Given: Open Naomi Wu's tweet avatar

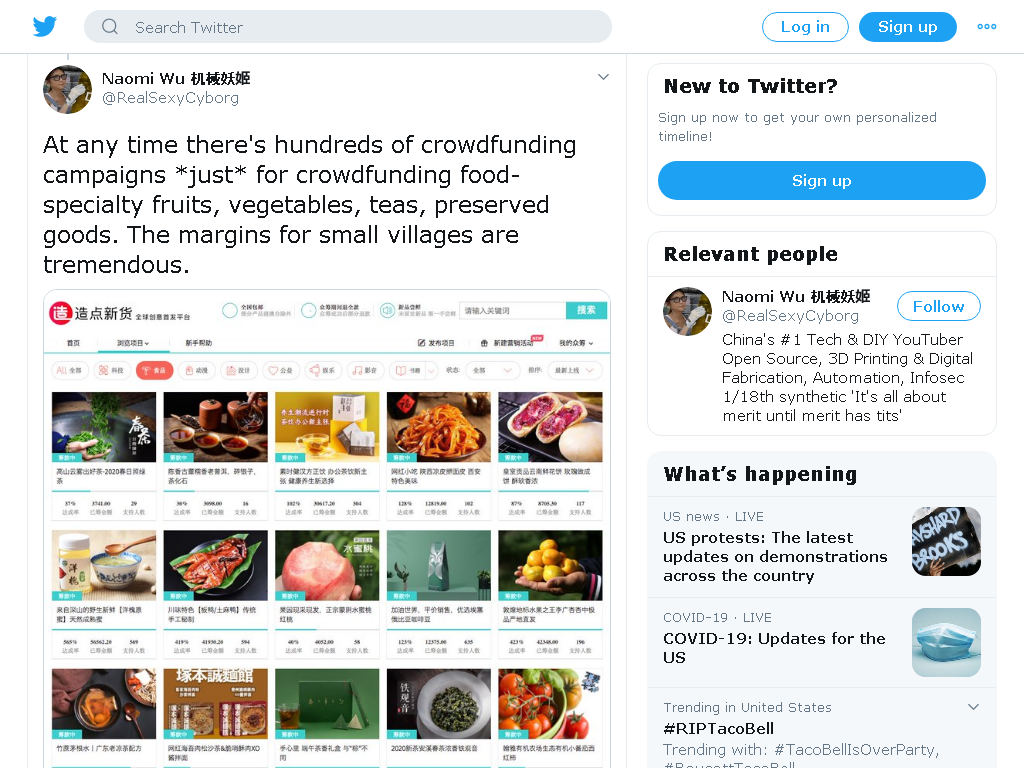Looking at the screenshot, I should (x=67, y=89).
